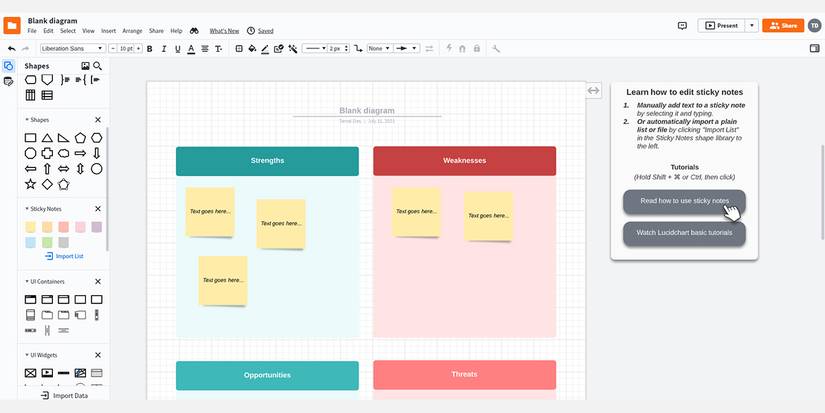Open the fill color bucket tool
Viewport: 825px width, 413px height.
point(252,48)
